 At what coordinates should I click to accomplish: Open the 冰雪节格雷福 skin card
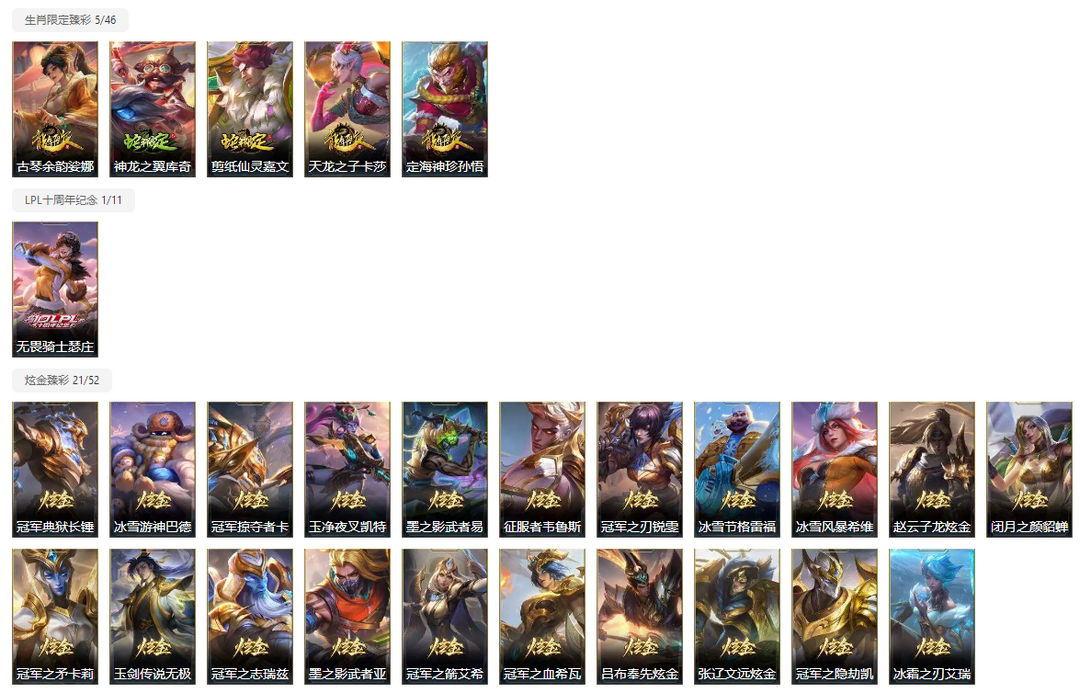(737, 470)
